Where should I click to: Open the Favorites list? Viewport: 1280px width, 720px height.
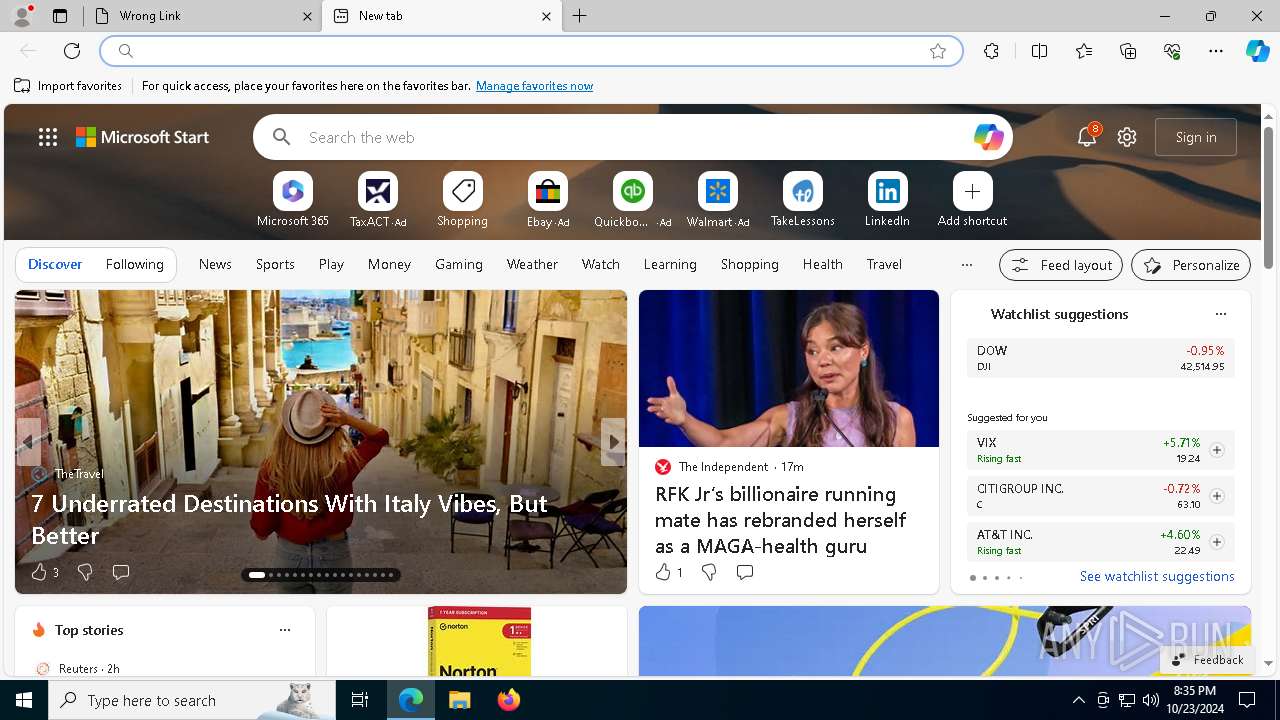[x=1084, y=51]
